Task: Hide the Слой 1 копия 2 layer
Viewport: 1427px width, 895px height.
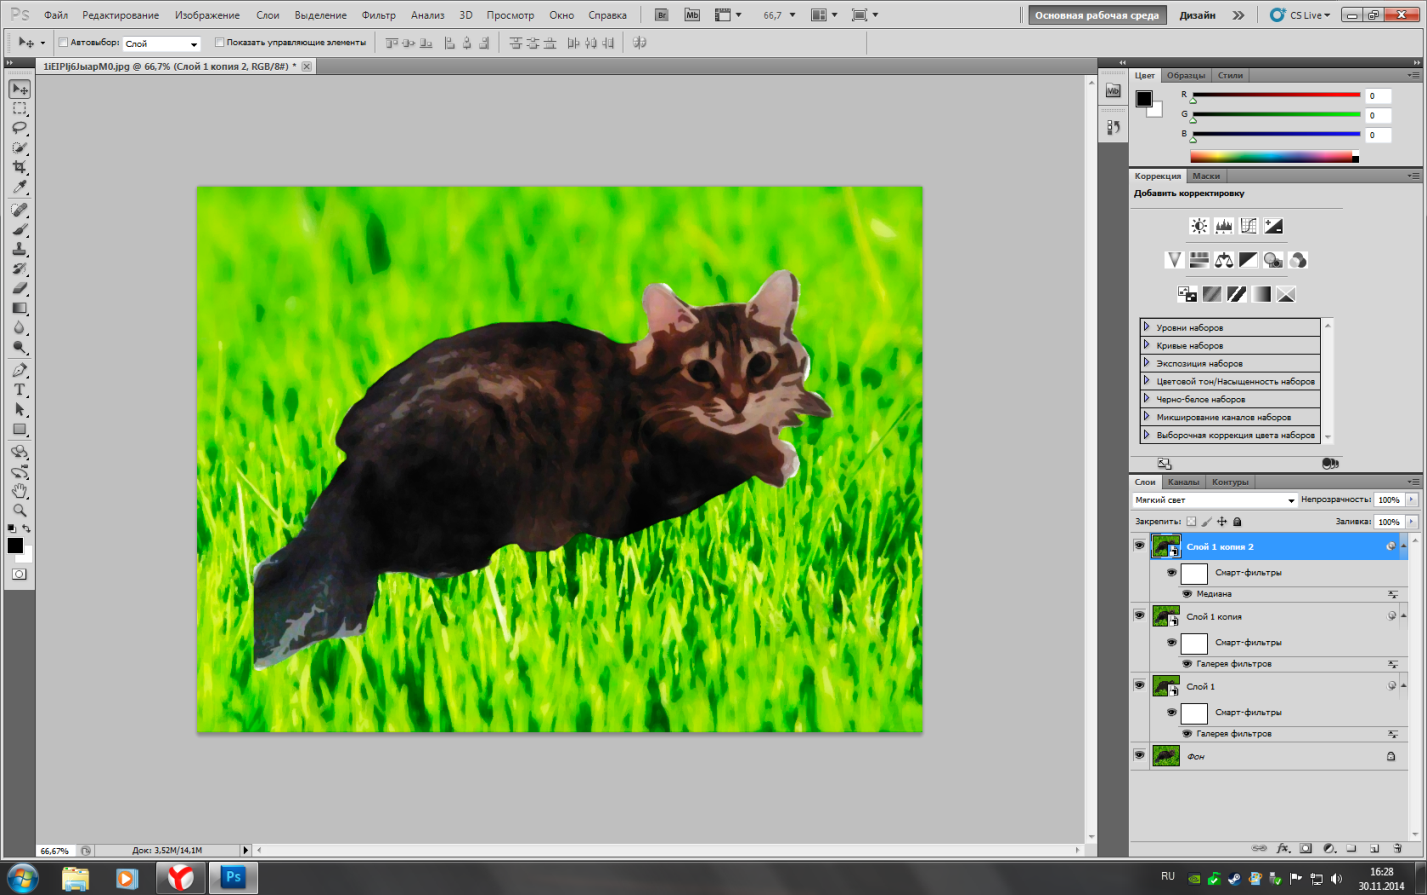Action: tap(1139, 546)
